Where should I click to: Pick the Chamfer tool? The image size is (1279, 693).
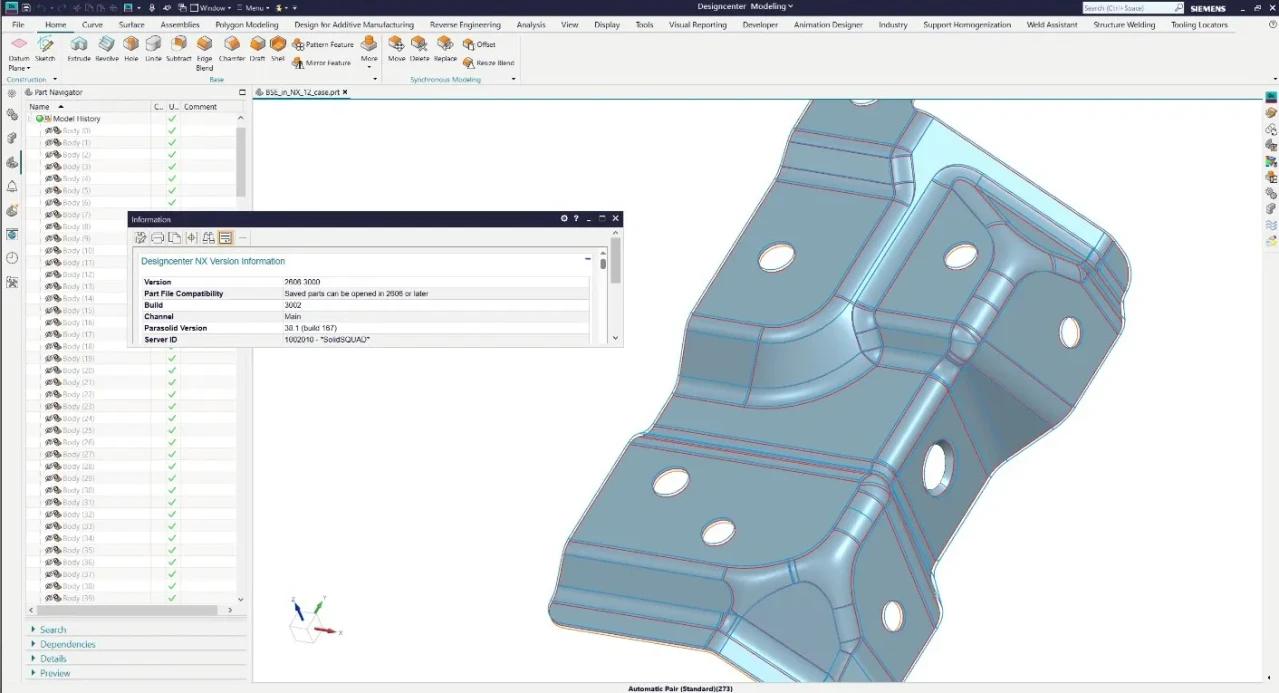[x=232, y=48]
